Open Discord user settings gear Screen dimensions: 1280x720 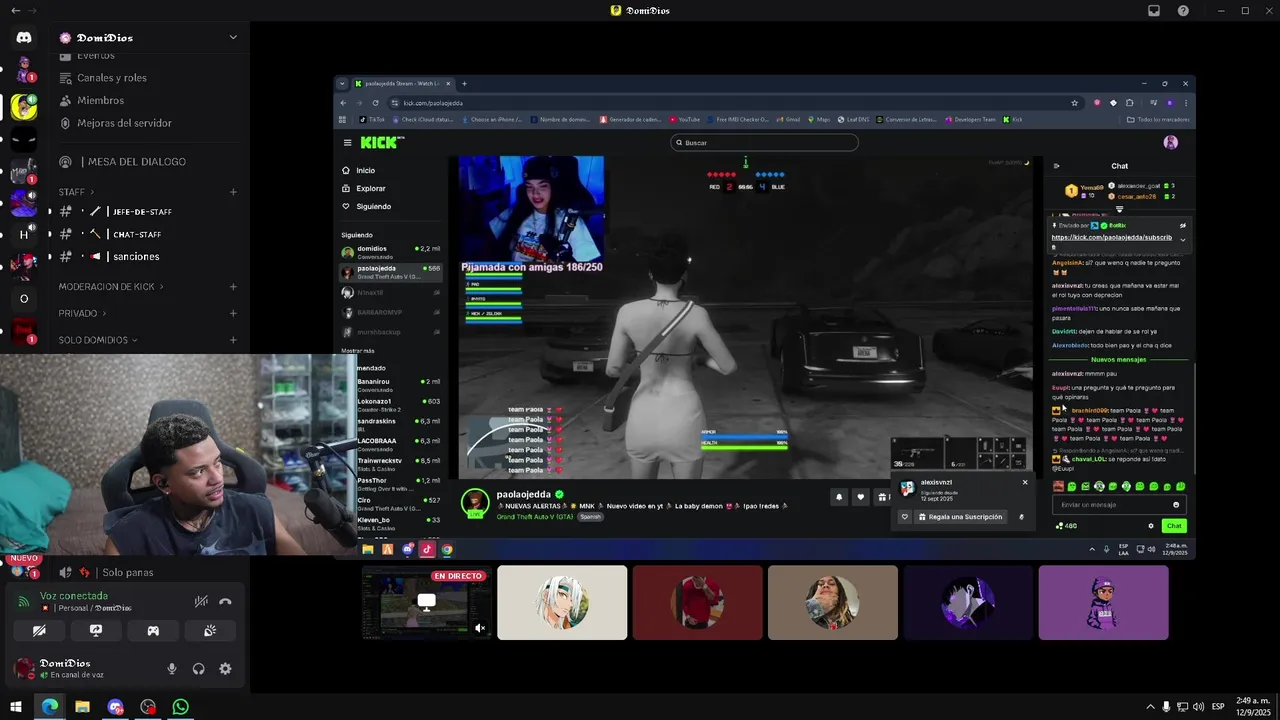pos(225,669)
